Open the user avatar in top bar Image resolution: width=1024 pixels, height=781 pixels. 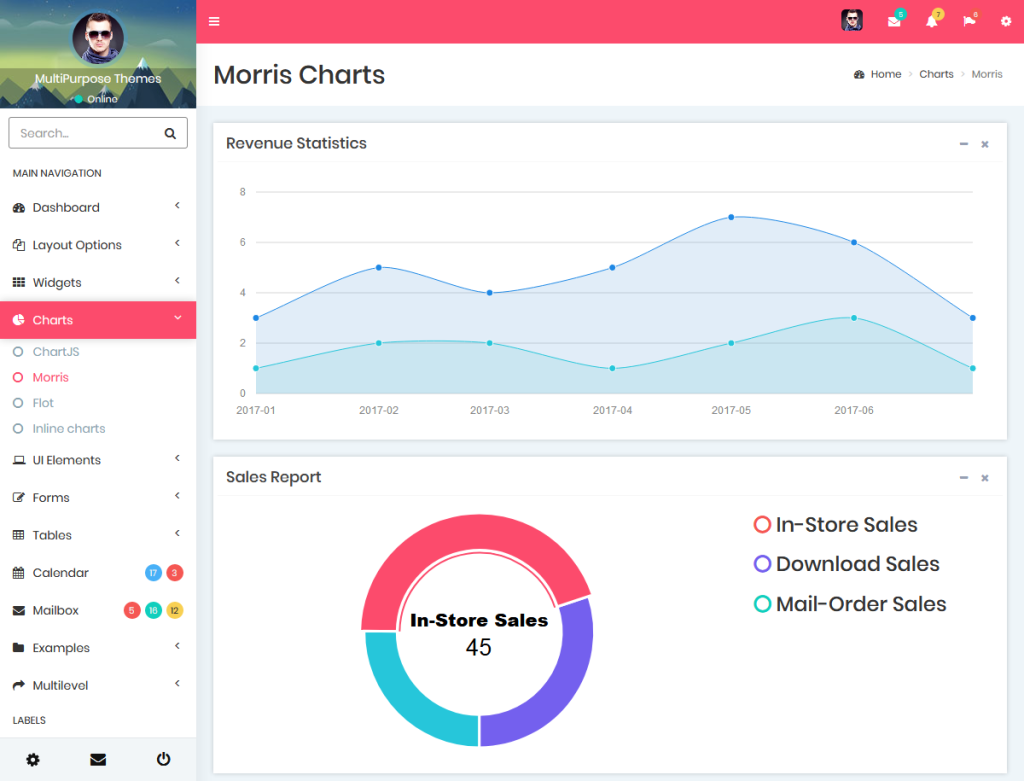[852, 20]
